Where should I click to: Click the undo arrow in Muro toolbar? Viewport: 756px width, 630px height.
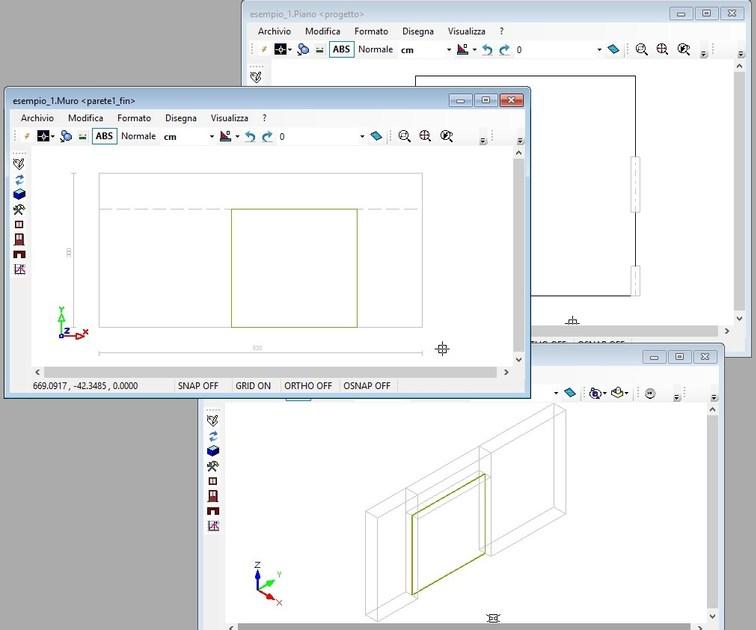250,136
